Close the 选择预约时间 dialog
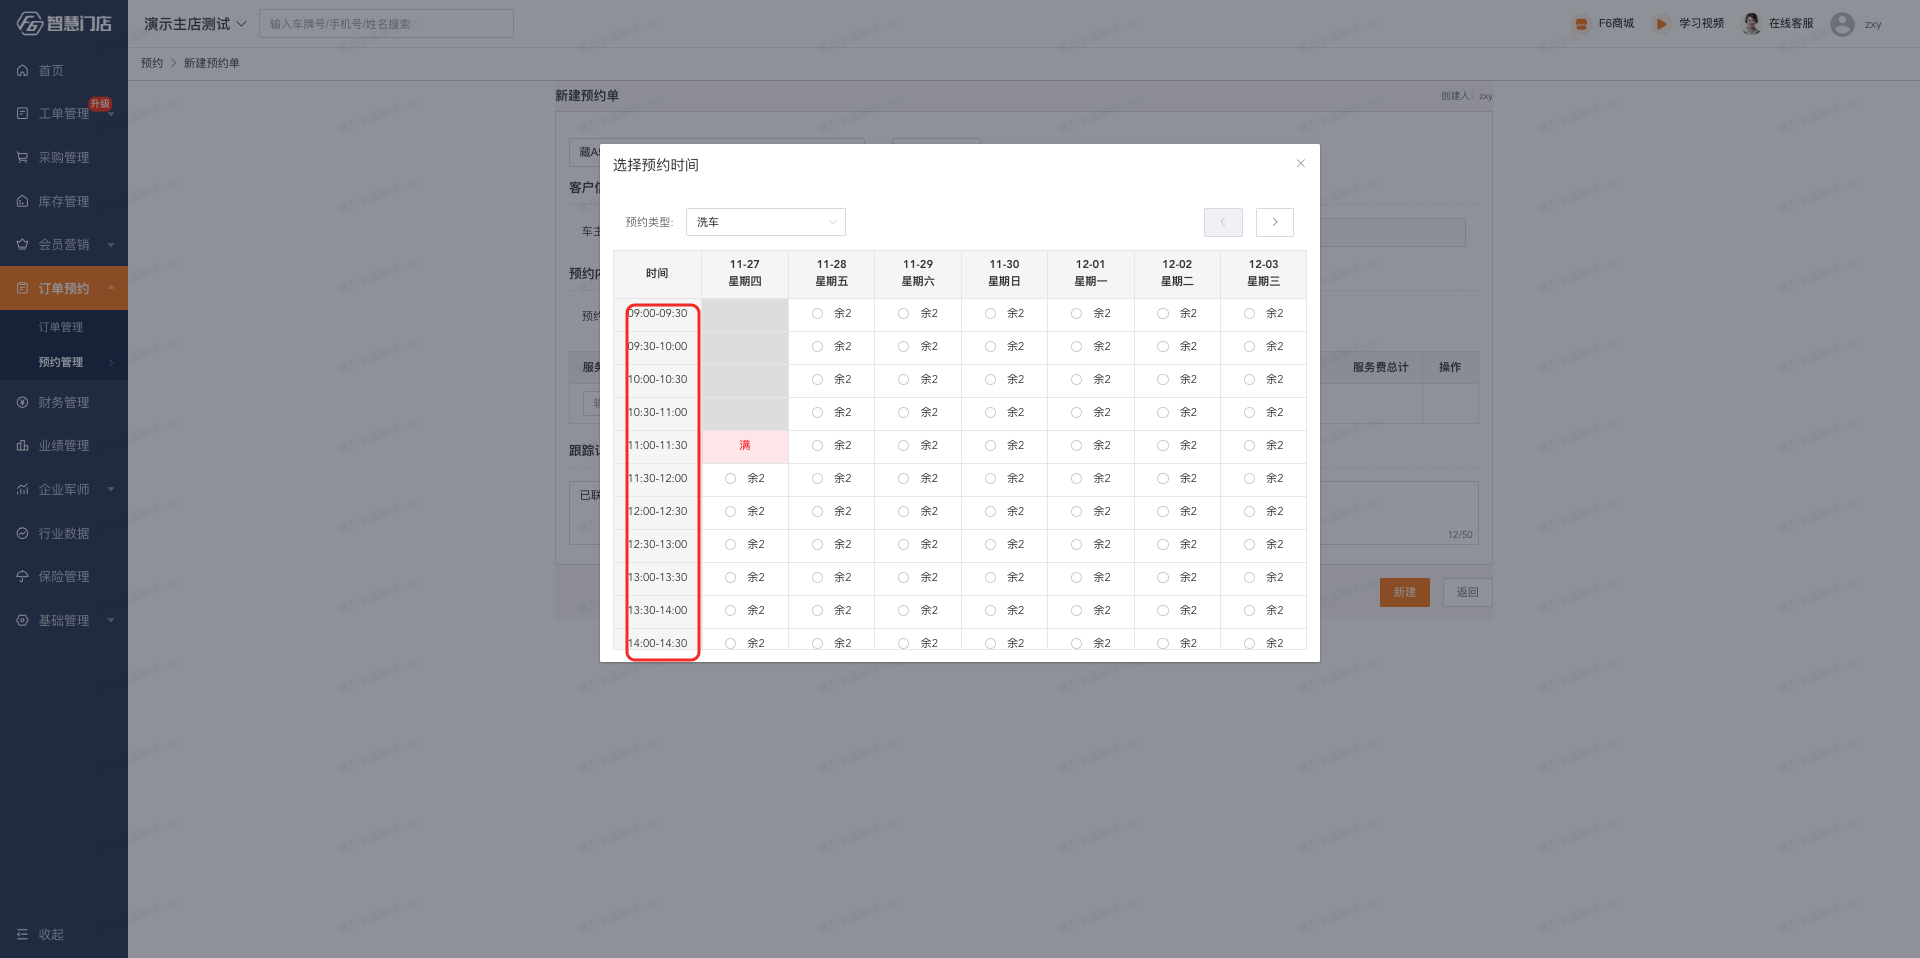The image size is (1920, 958). (1301, 164)
